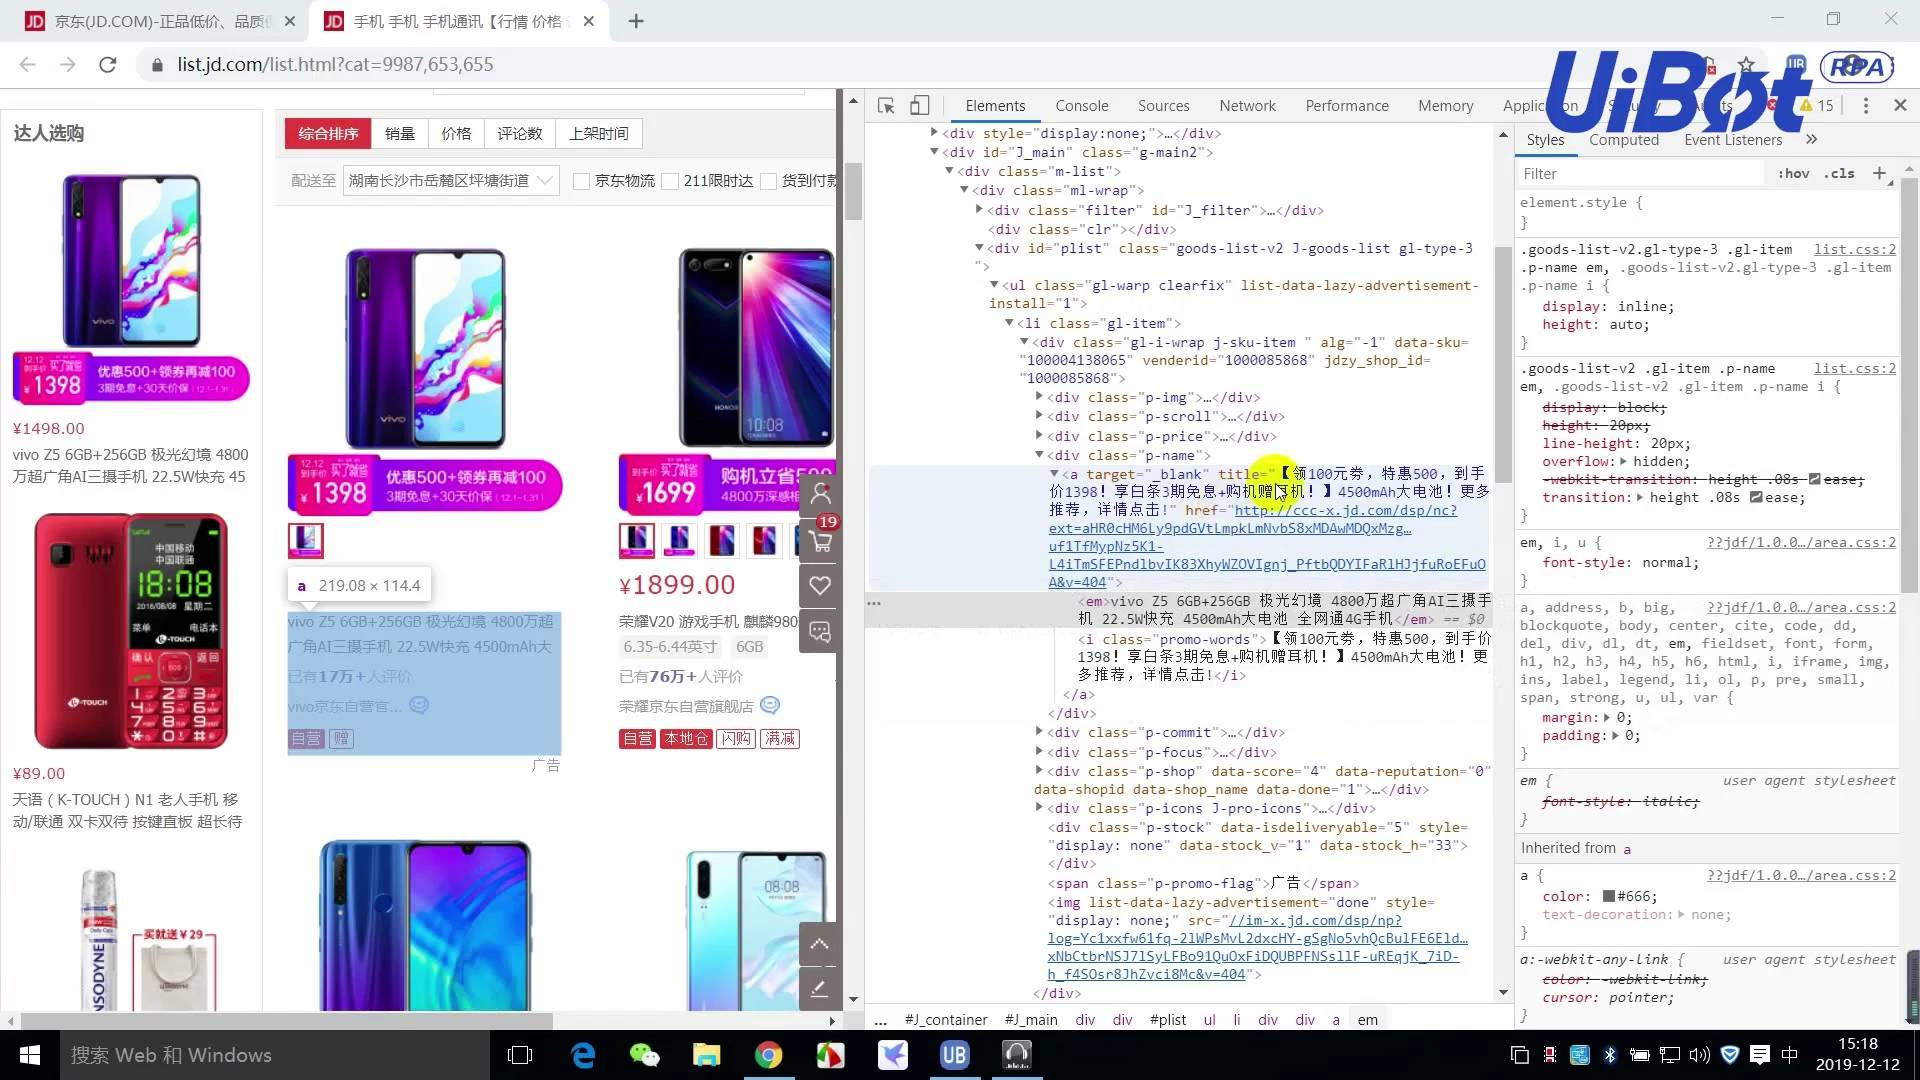Open the first list.css:2 source link
Screen dimensions: 1920x1080
pos(1854,249)
